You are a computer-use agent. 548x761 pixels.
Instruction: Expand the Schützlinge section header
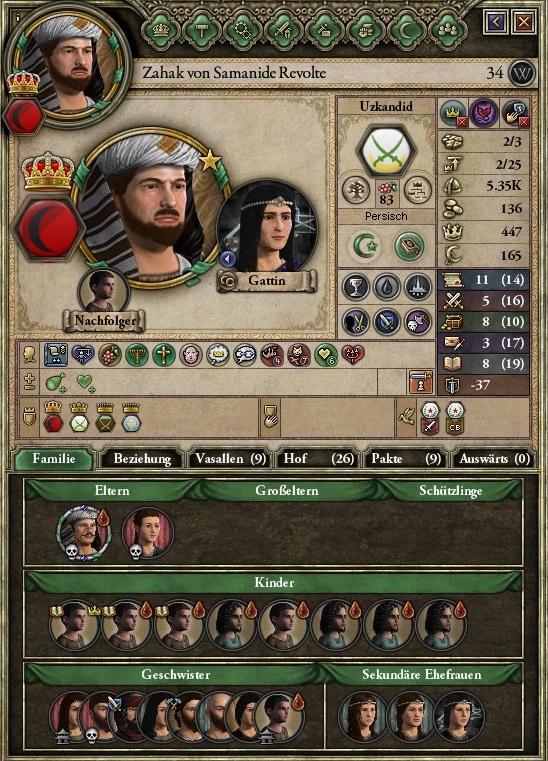pos(450,491)
